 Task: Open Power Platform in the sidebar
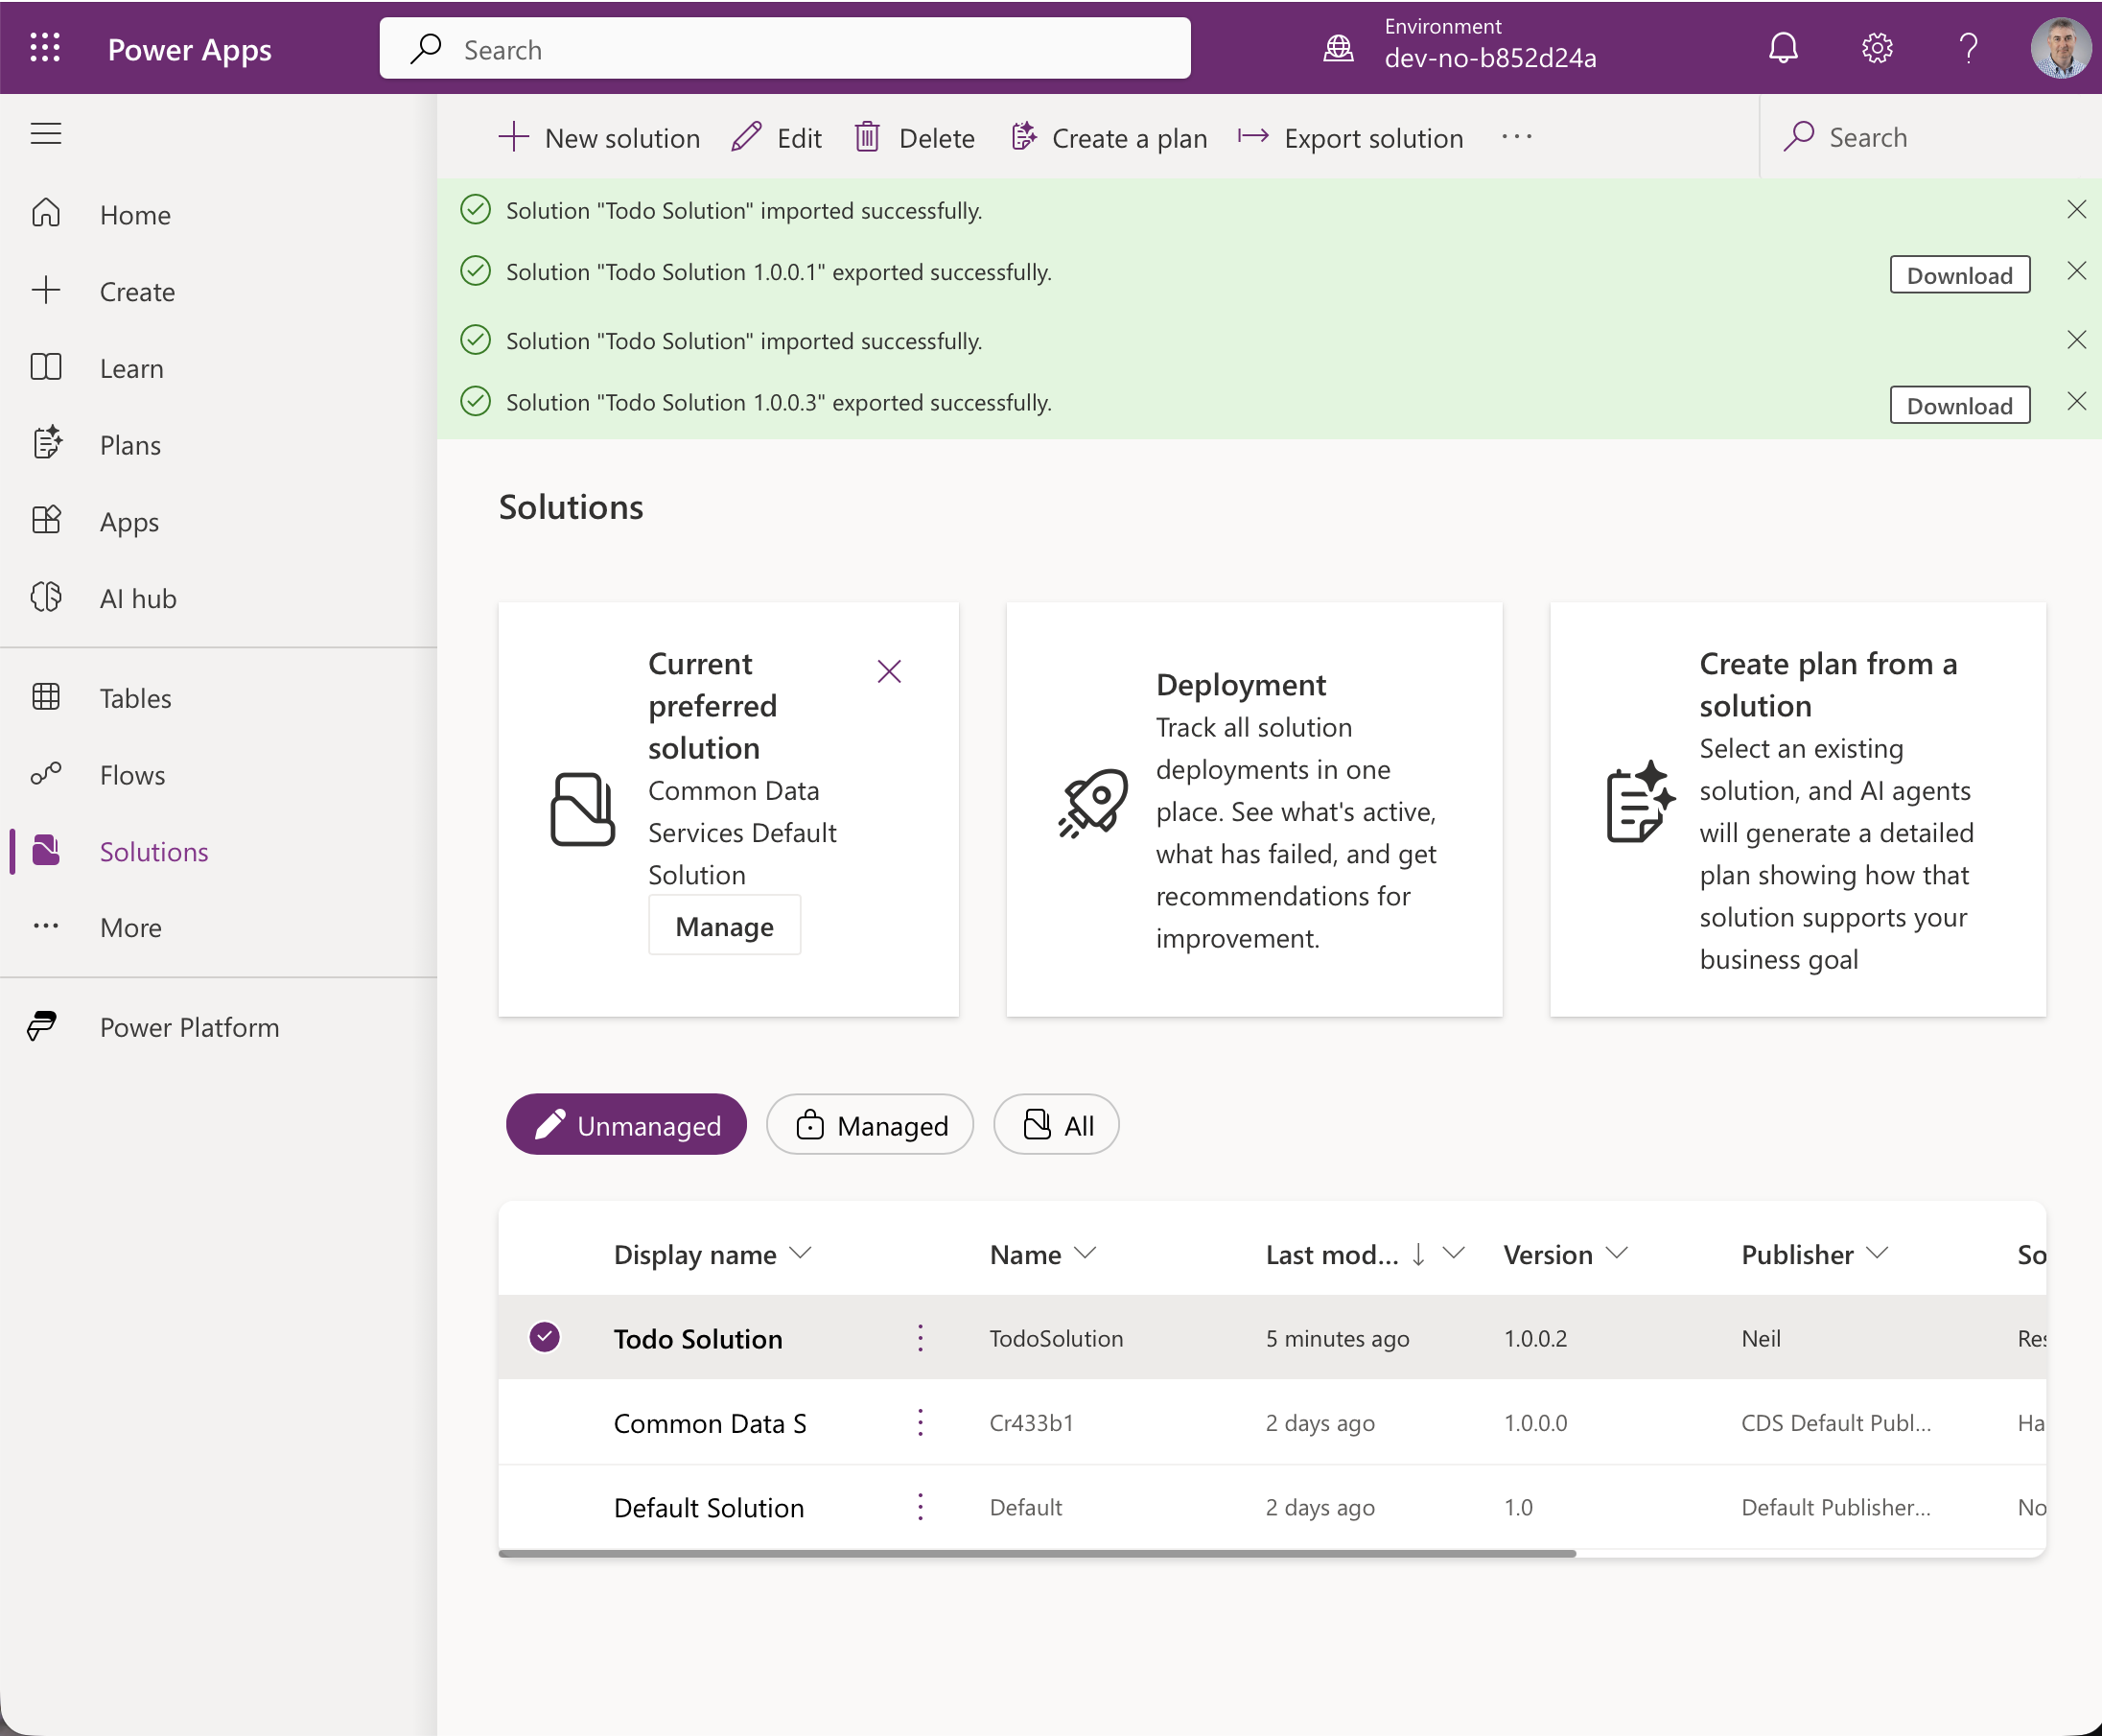click(x=189, y=1028)
